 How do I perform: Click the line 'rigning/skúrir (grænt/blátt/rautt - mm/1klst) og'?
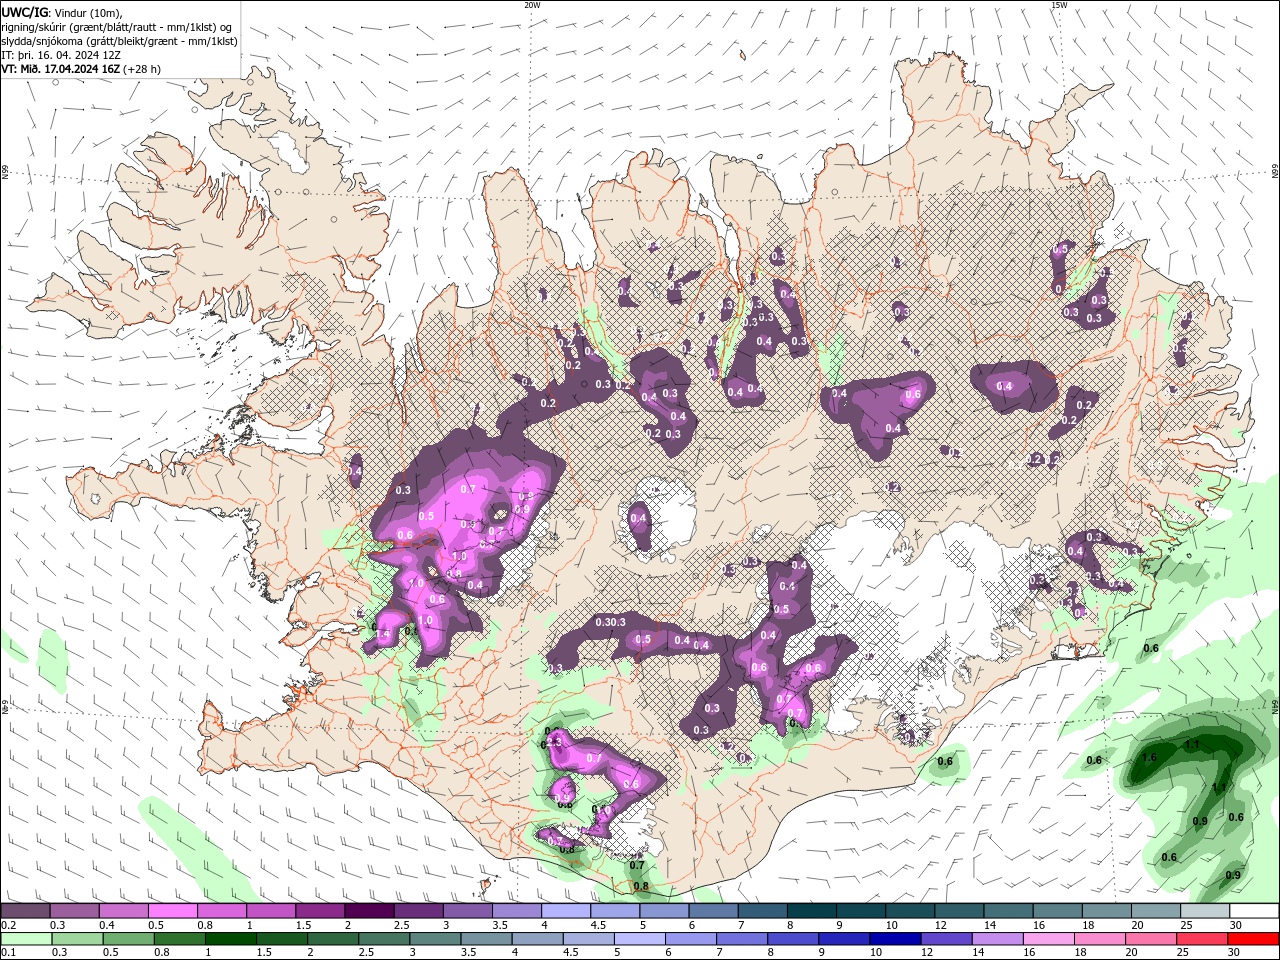click(117, 27)
